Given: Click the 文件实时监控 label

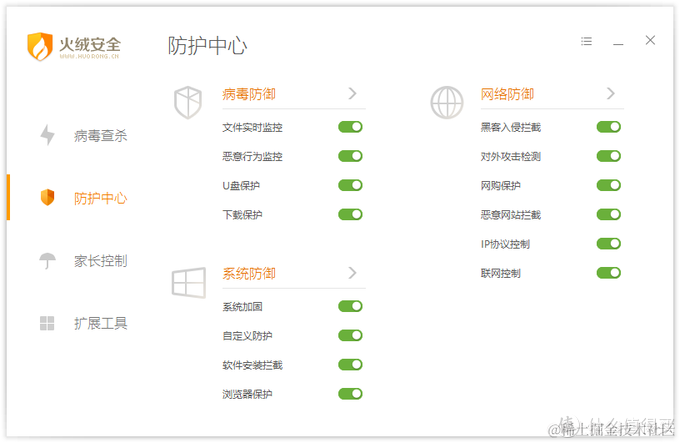Looking at the screenshot, I should (252, 127).
